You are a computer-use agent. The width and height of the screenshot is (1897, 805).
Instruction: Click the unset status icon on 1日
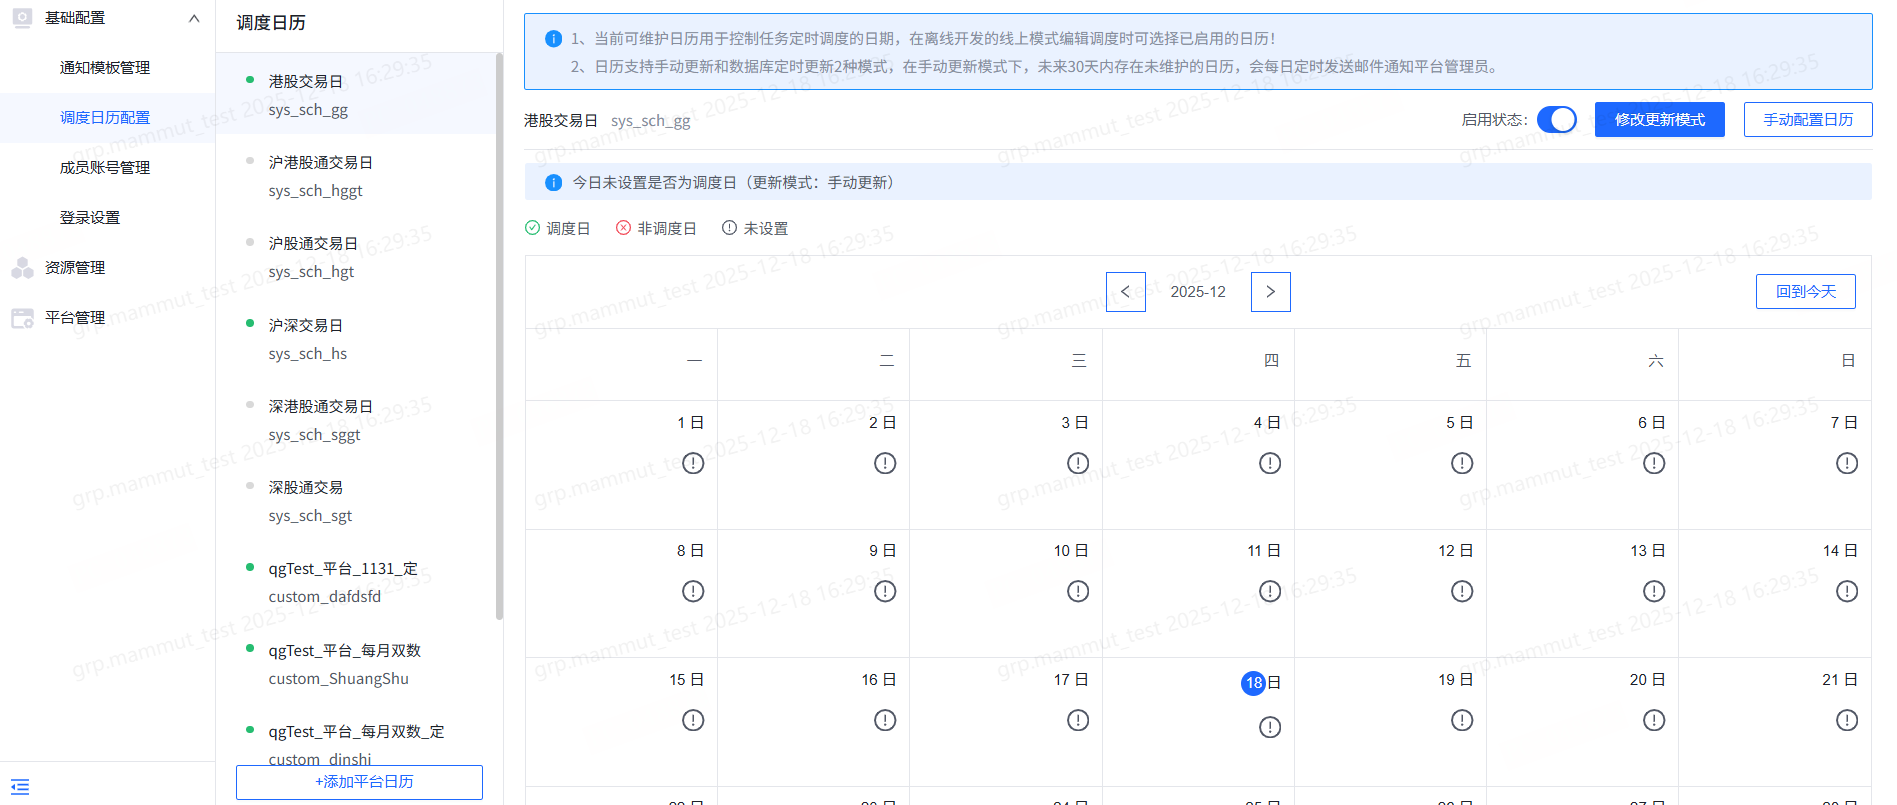click(x=693, y=463)
